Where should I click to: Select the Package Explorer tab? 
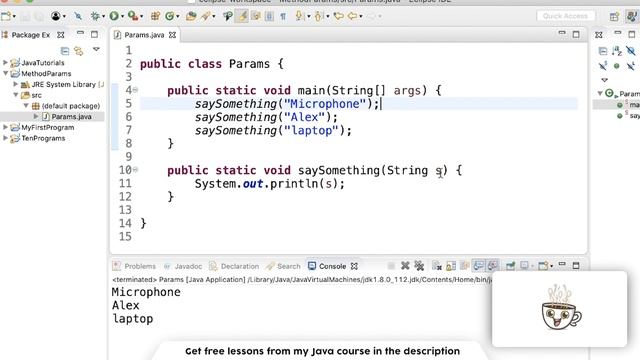click(33, 35)
